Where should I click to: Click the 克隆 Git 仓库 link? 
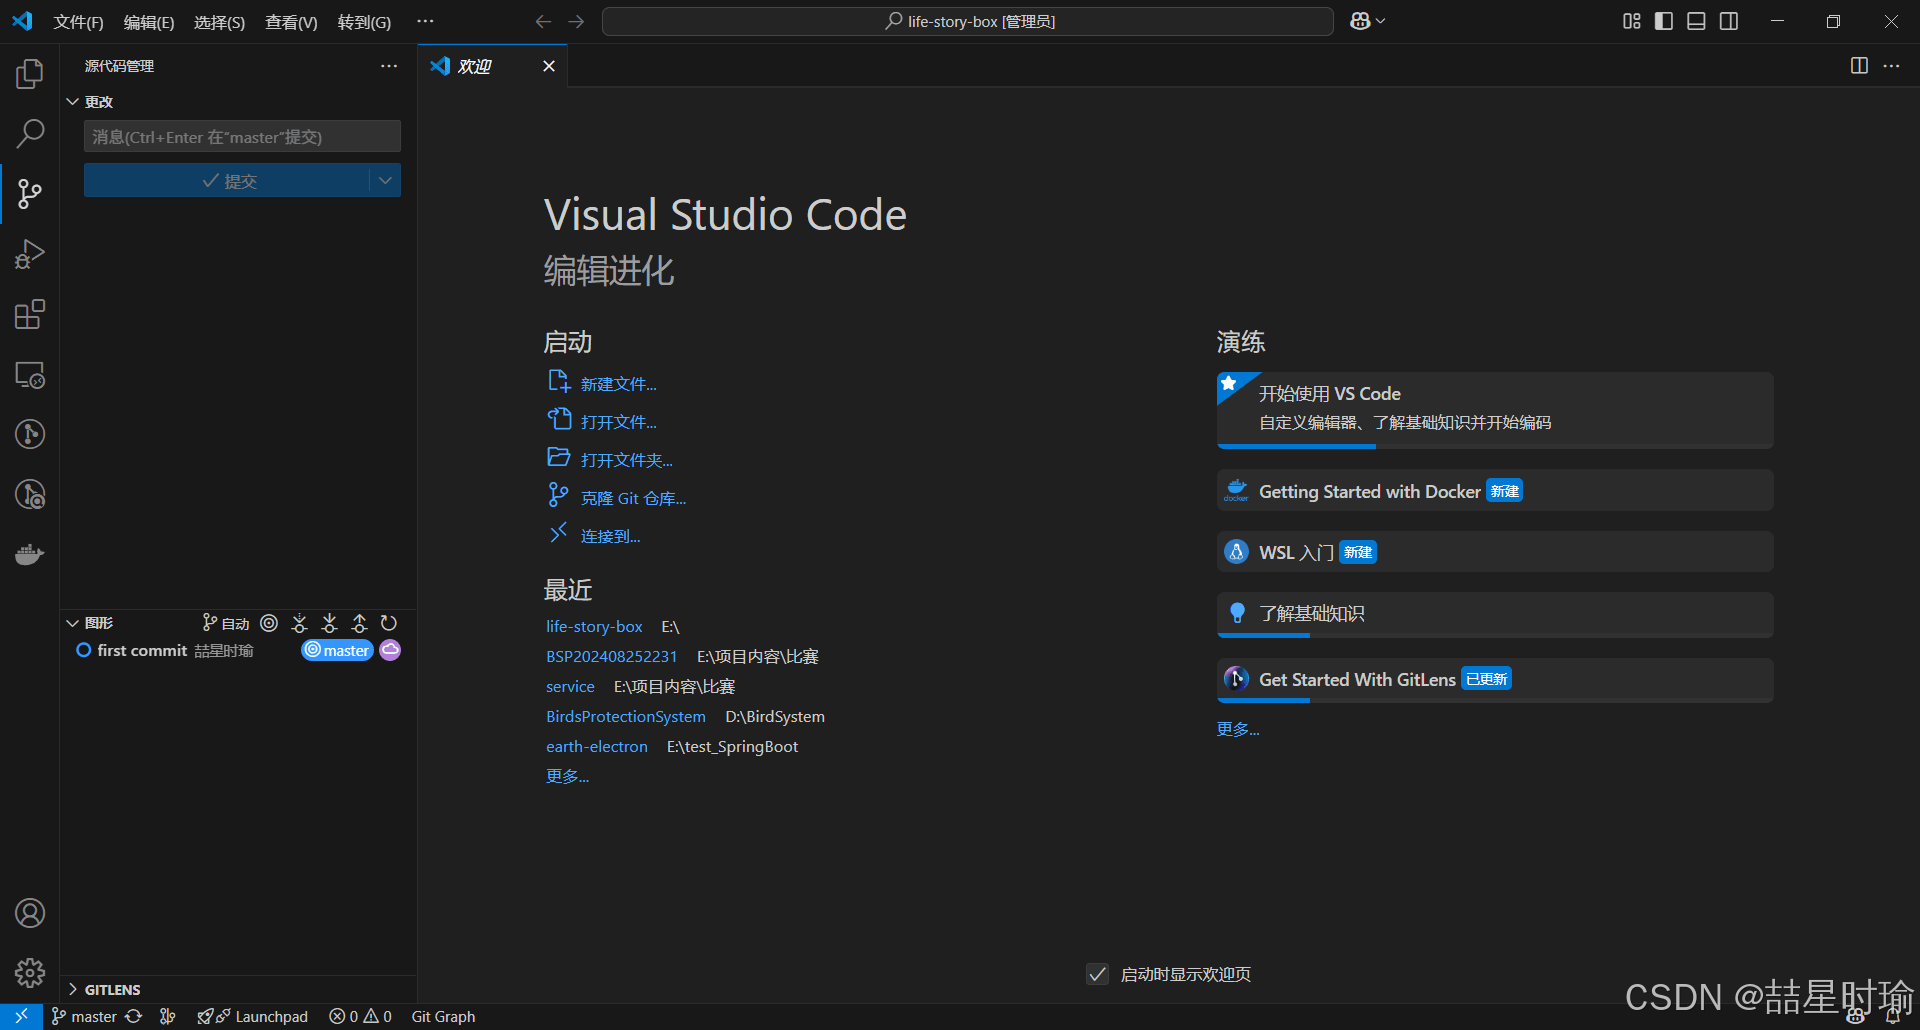(x=633, y=498)
